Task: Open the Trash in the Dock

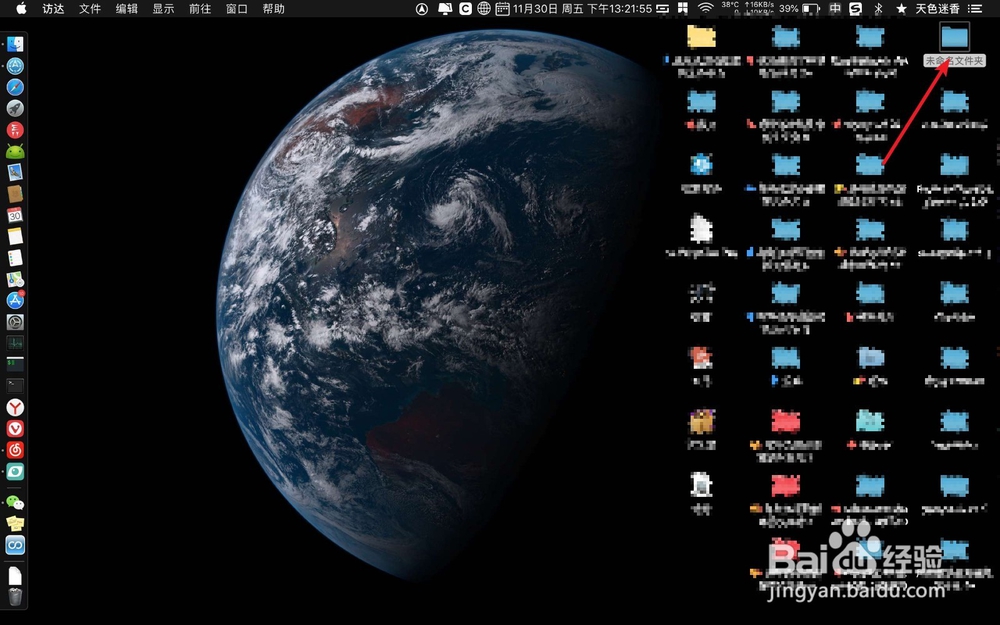Action: point(15,596)
